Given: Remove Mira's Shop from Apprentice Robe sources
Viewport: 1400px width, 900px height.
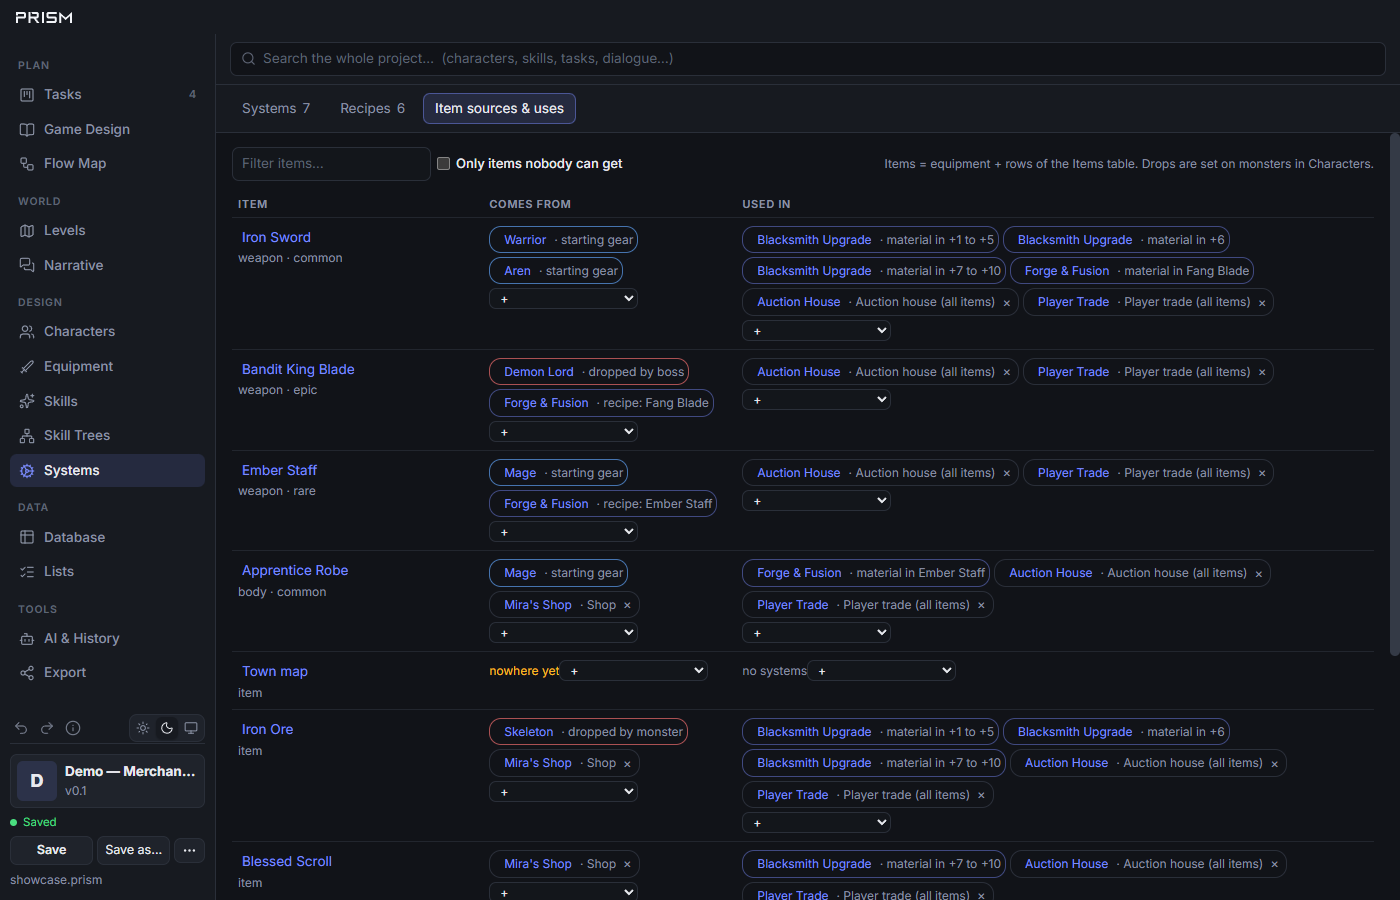Looking at the screenshot, I should coord(627,605).
